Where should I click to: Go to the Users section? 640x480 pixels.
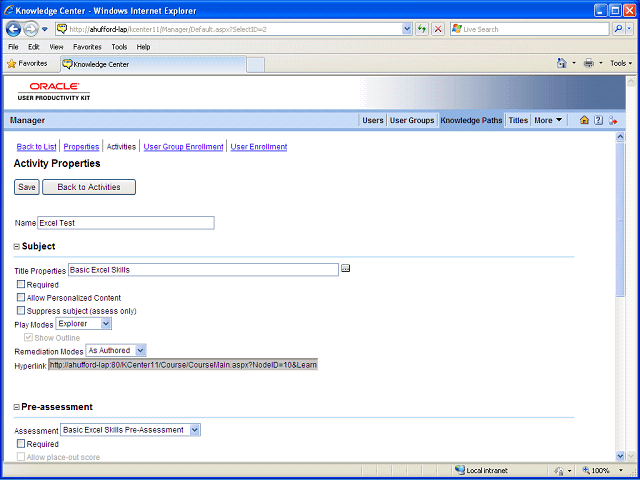tap(373, 120)
